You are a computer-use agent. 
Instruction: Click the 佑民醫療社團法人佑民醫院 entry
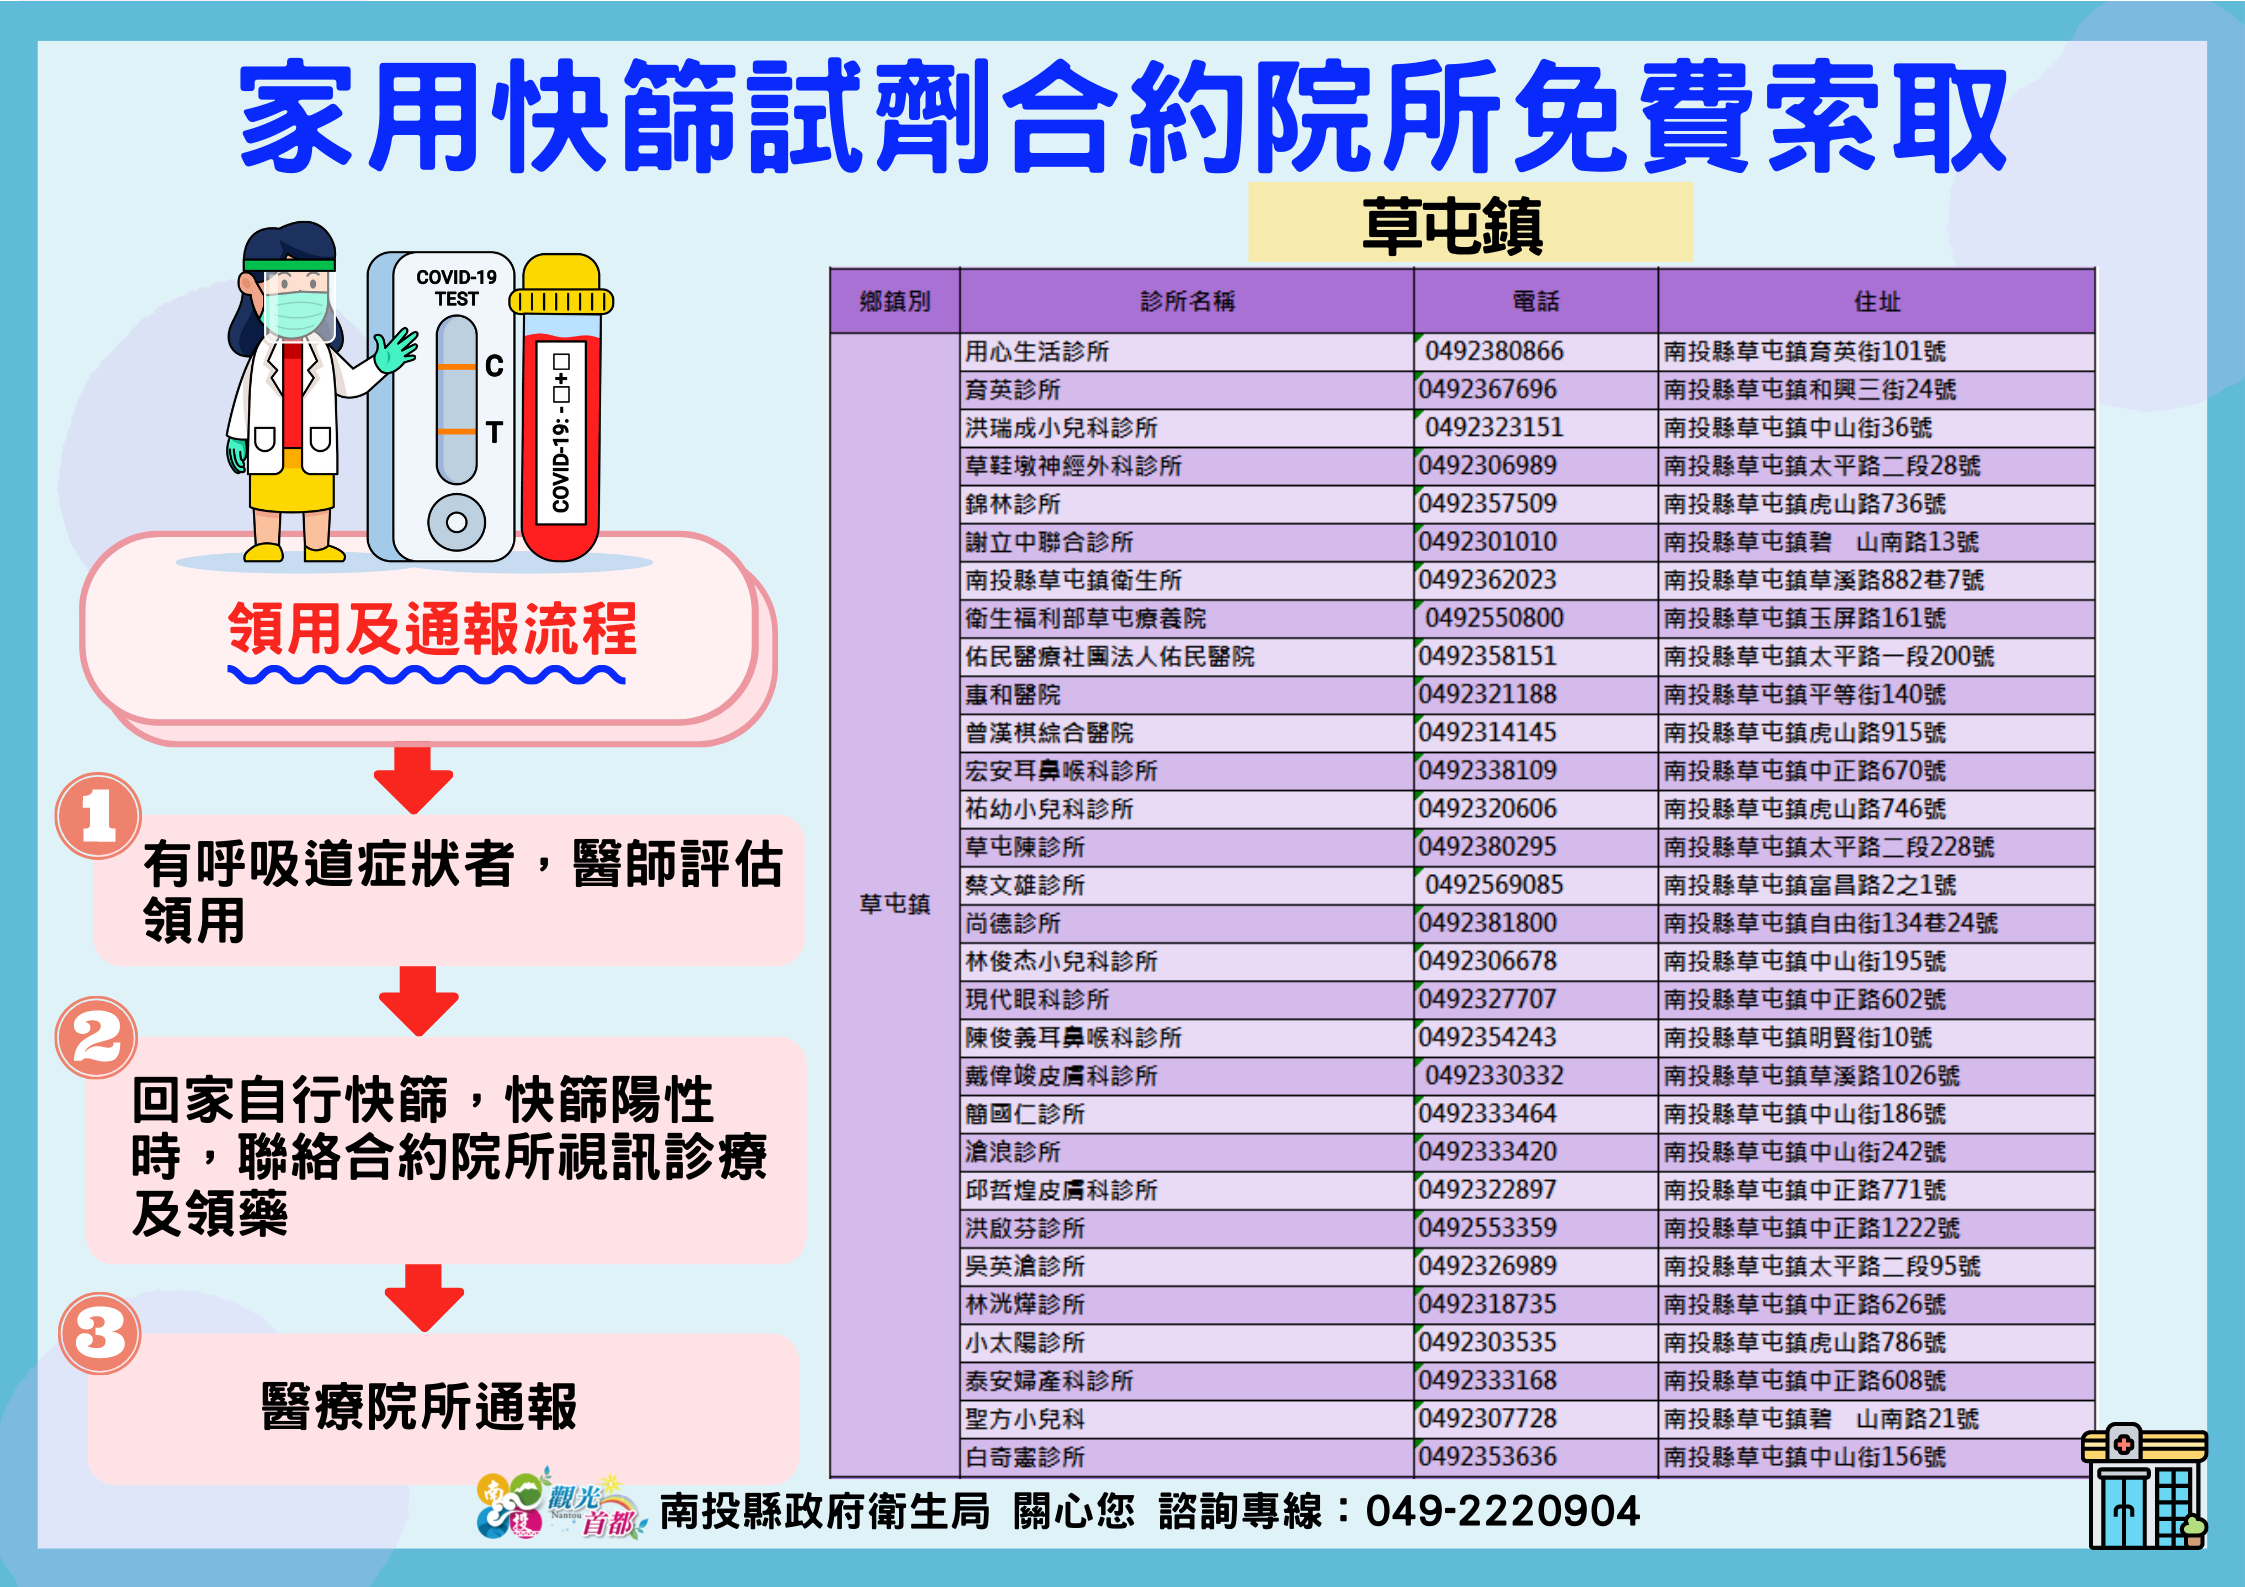[1109, 657]
